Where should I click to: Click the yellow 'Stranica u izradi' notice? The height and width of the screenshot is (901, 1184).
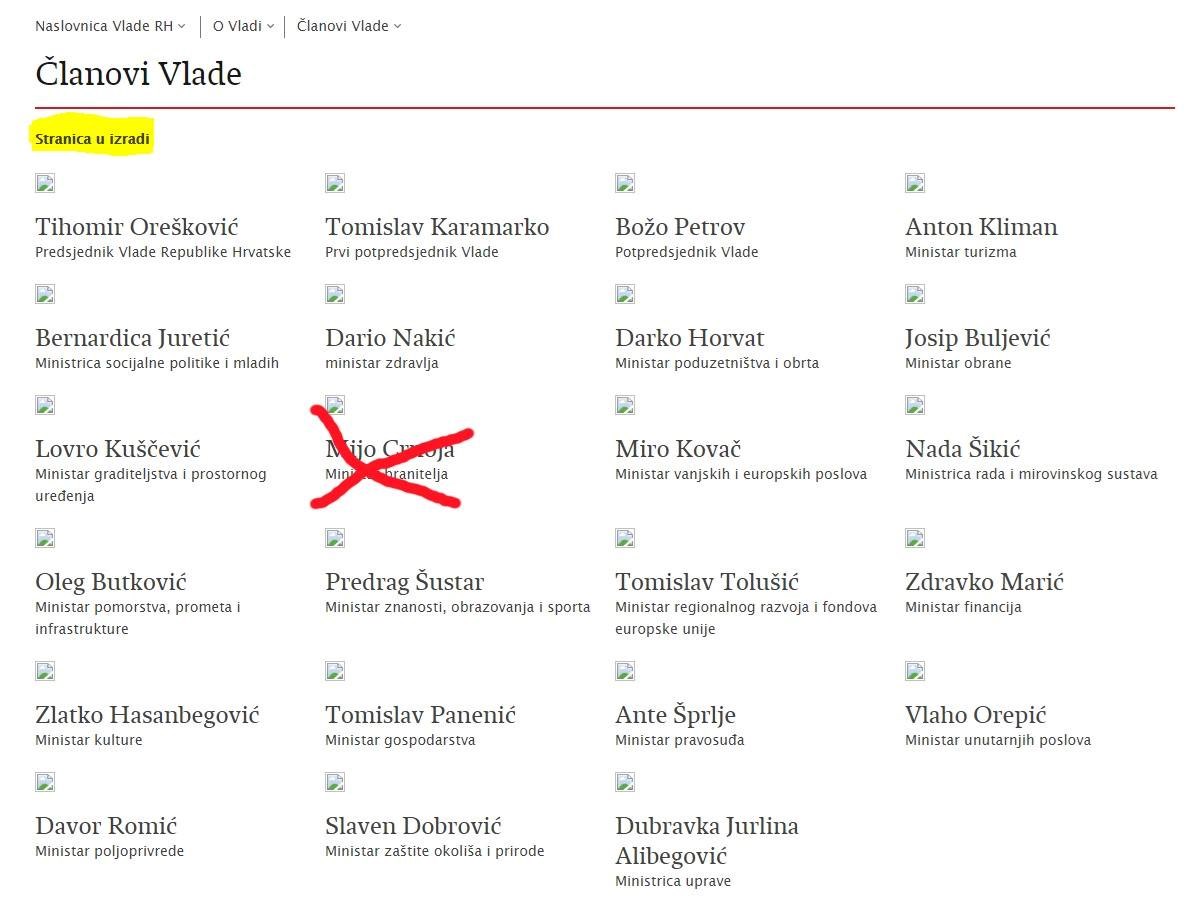[92, 139]
